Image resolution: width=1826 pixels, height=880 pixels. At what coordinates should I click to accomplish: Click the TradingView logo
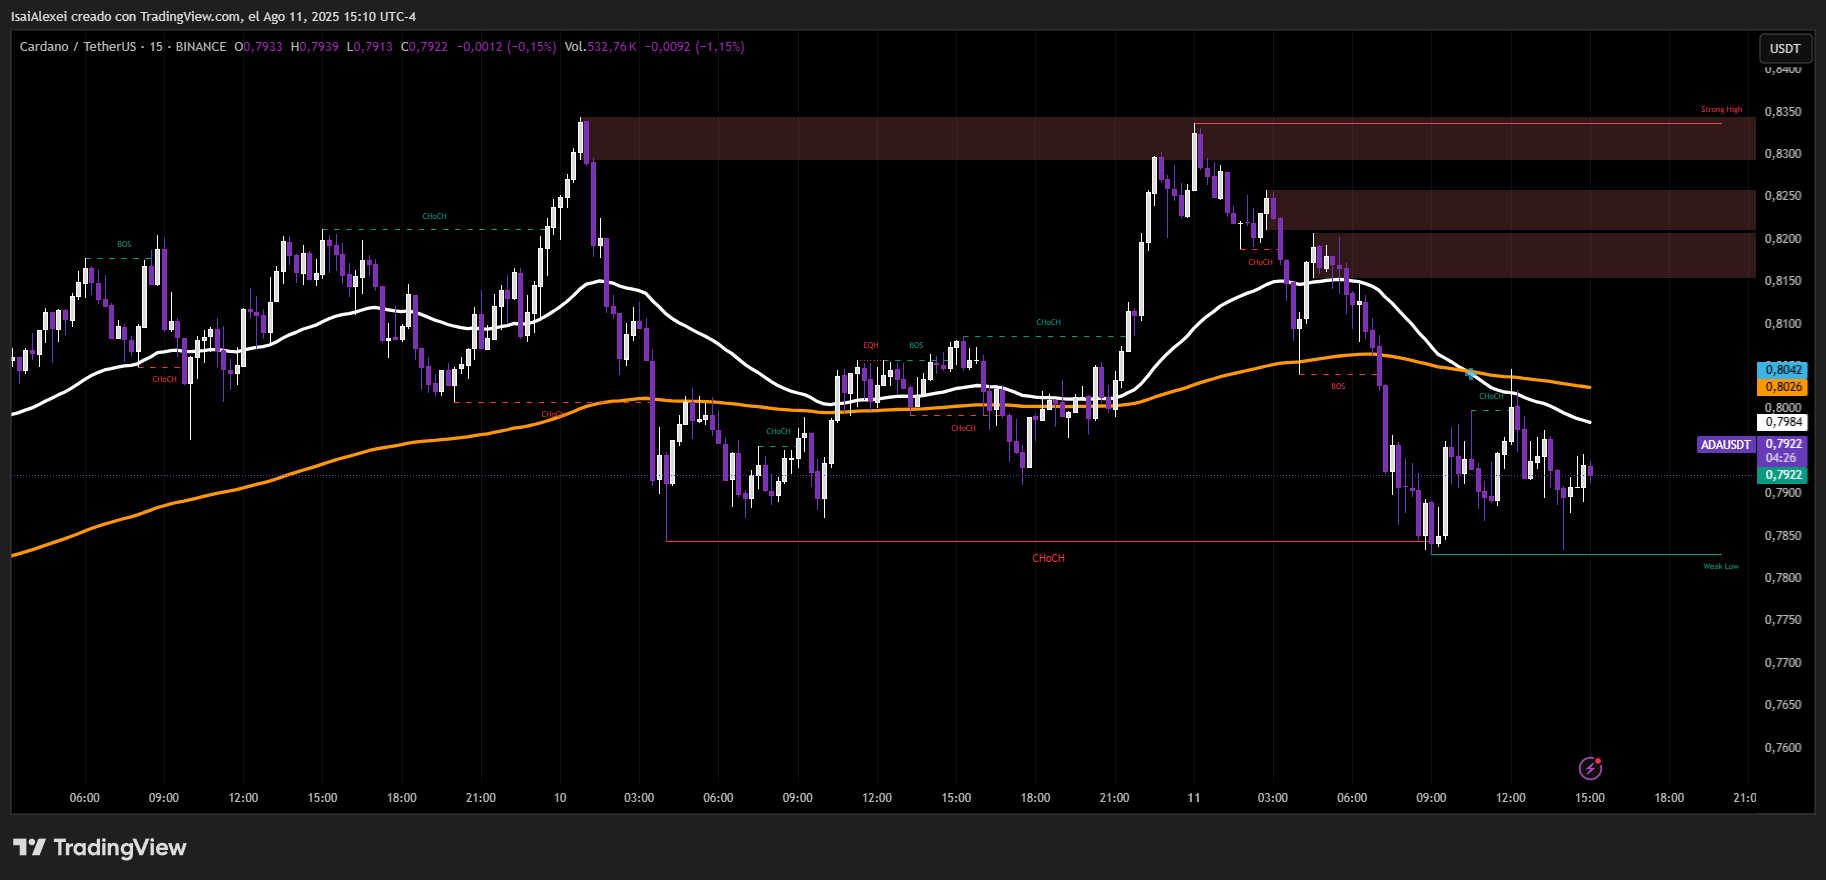[x=100, y=848]
